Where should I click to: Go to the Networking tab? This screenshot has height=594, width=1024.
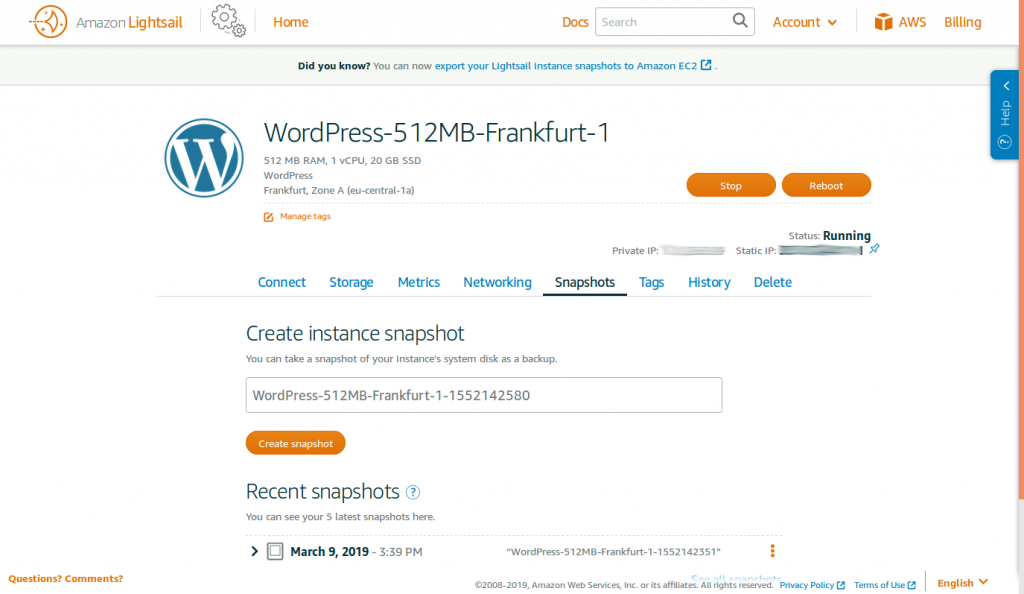point(498,283)
